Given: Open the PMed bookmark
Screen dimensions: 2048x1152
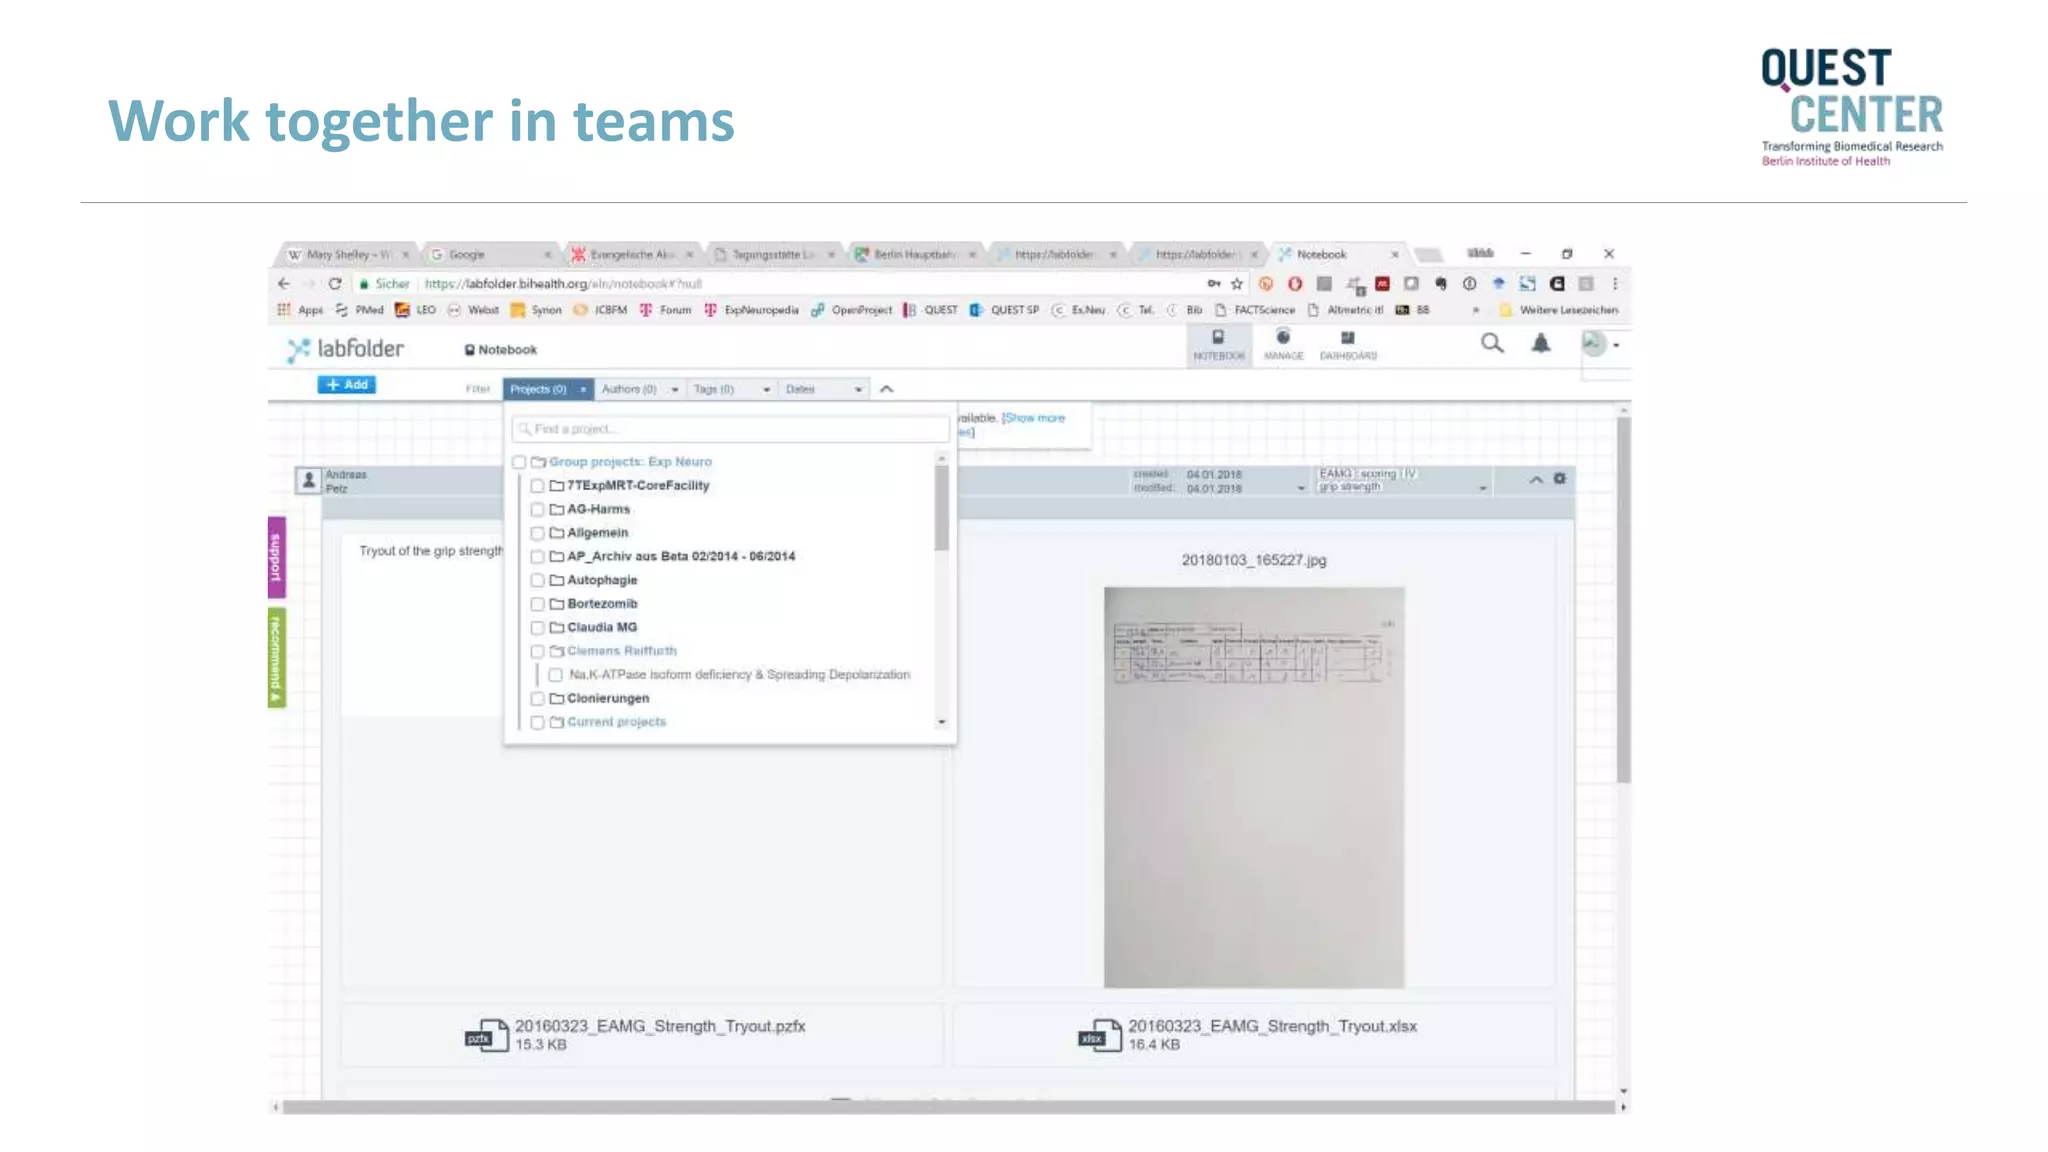Looking at the screenshot, I should 360,310.
